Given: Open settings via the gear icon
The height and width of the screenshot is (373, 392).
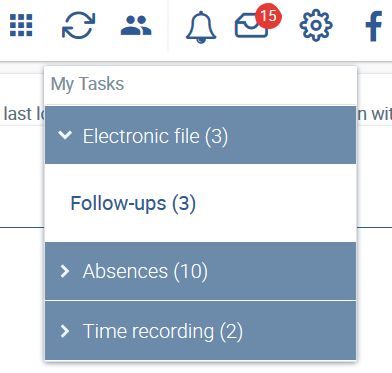Looking at the screenshot, I should click(x=316, y=25).
